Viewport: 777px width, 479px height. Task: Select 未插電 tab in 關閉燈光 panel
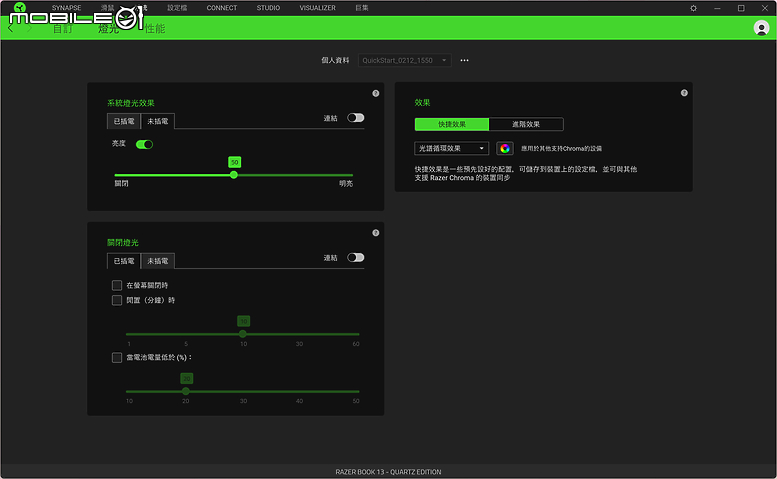click(x=158, y=261)
